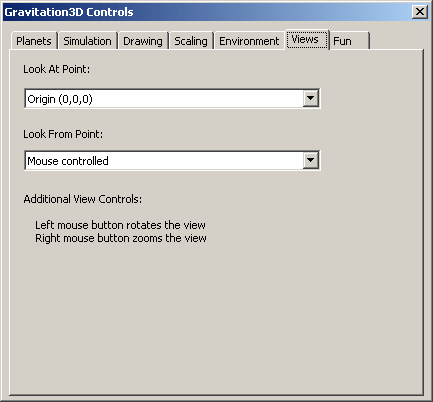Click the Additional View Controls heading
Image resolution: width=433 pixels, height=402 pixels.
pyautogui.click(x=83, y=199)
